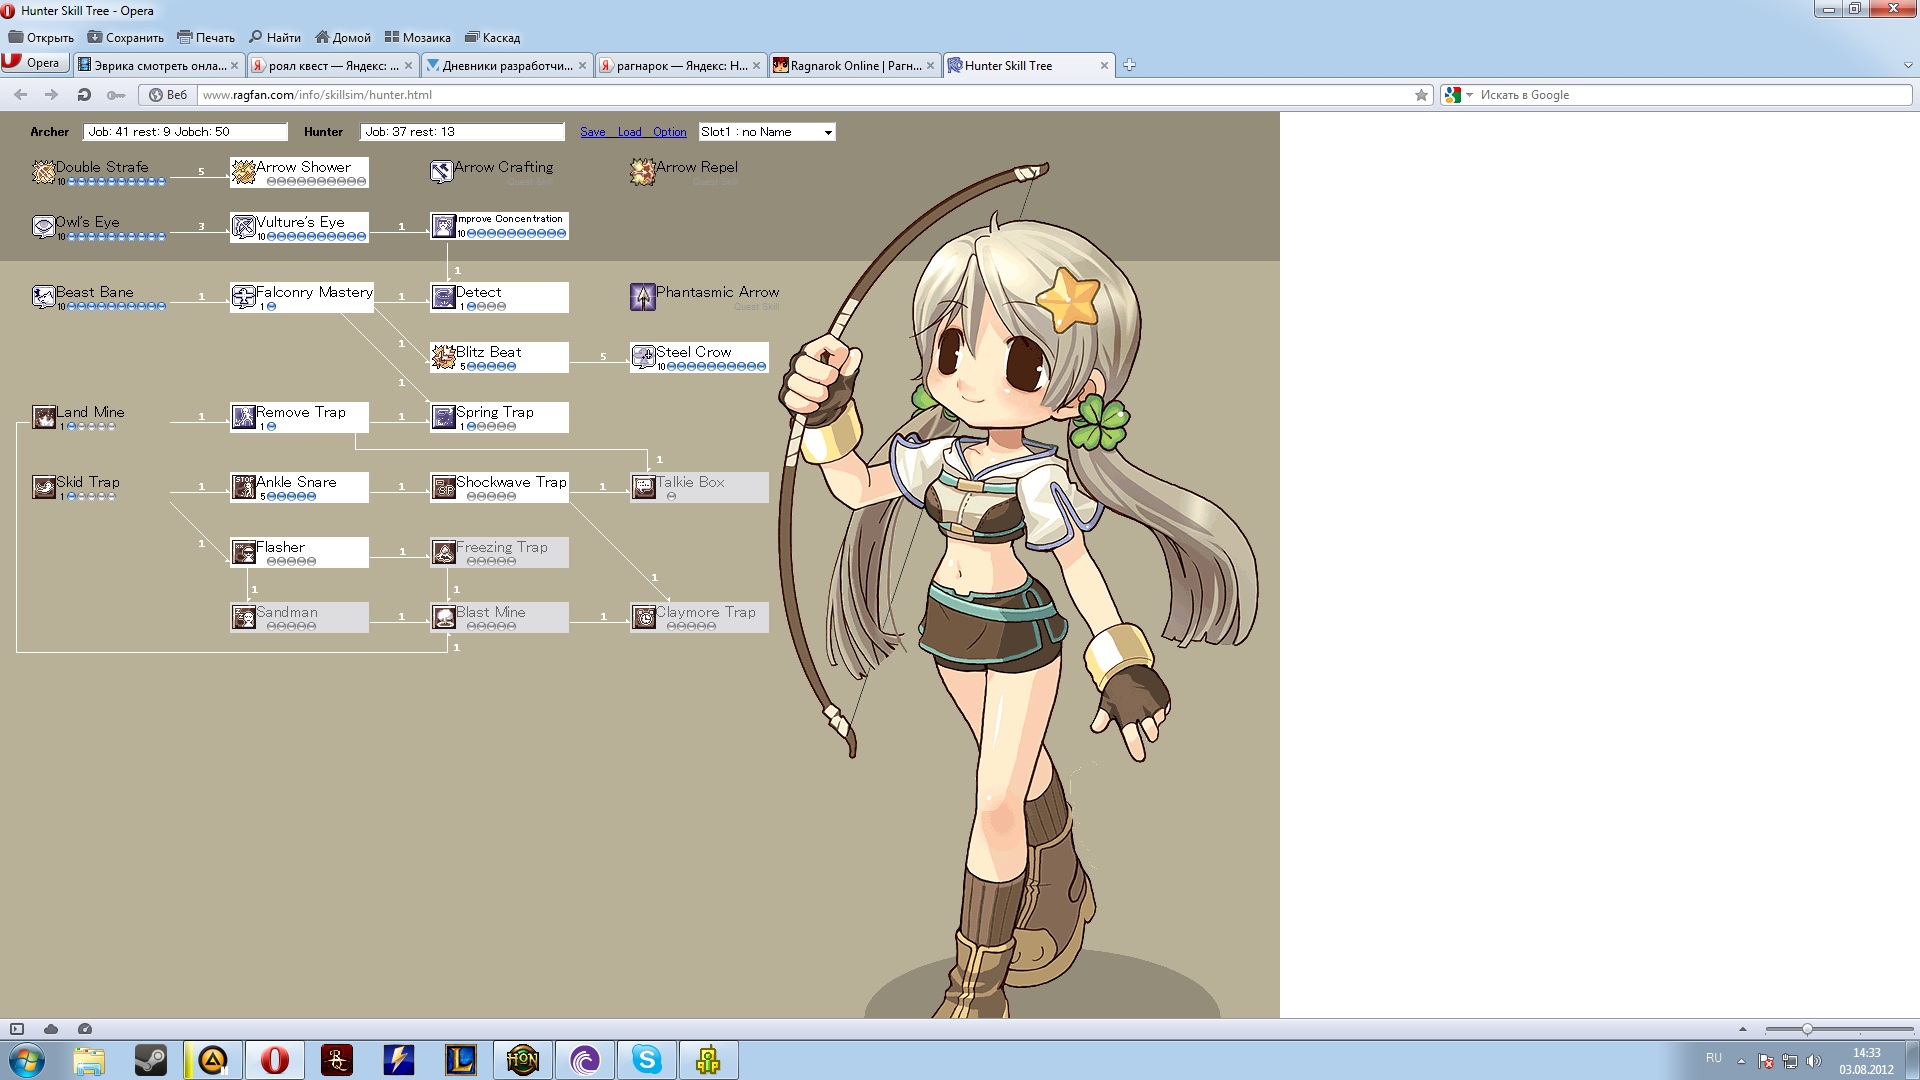The height and width of the screenshot is (1080, 1920).
Task: Click the Talkie Box skill icon
Action: click(x=643, y=487)
